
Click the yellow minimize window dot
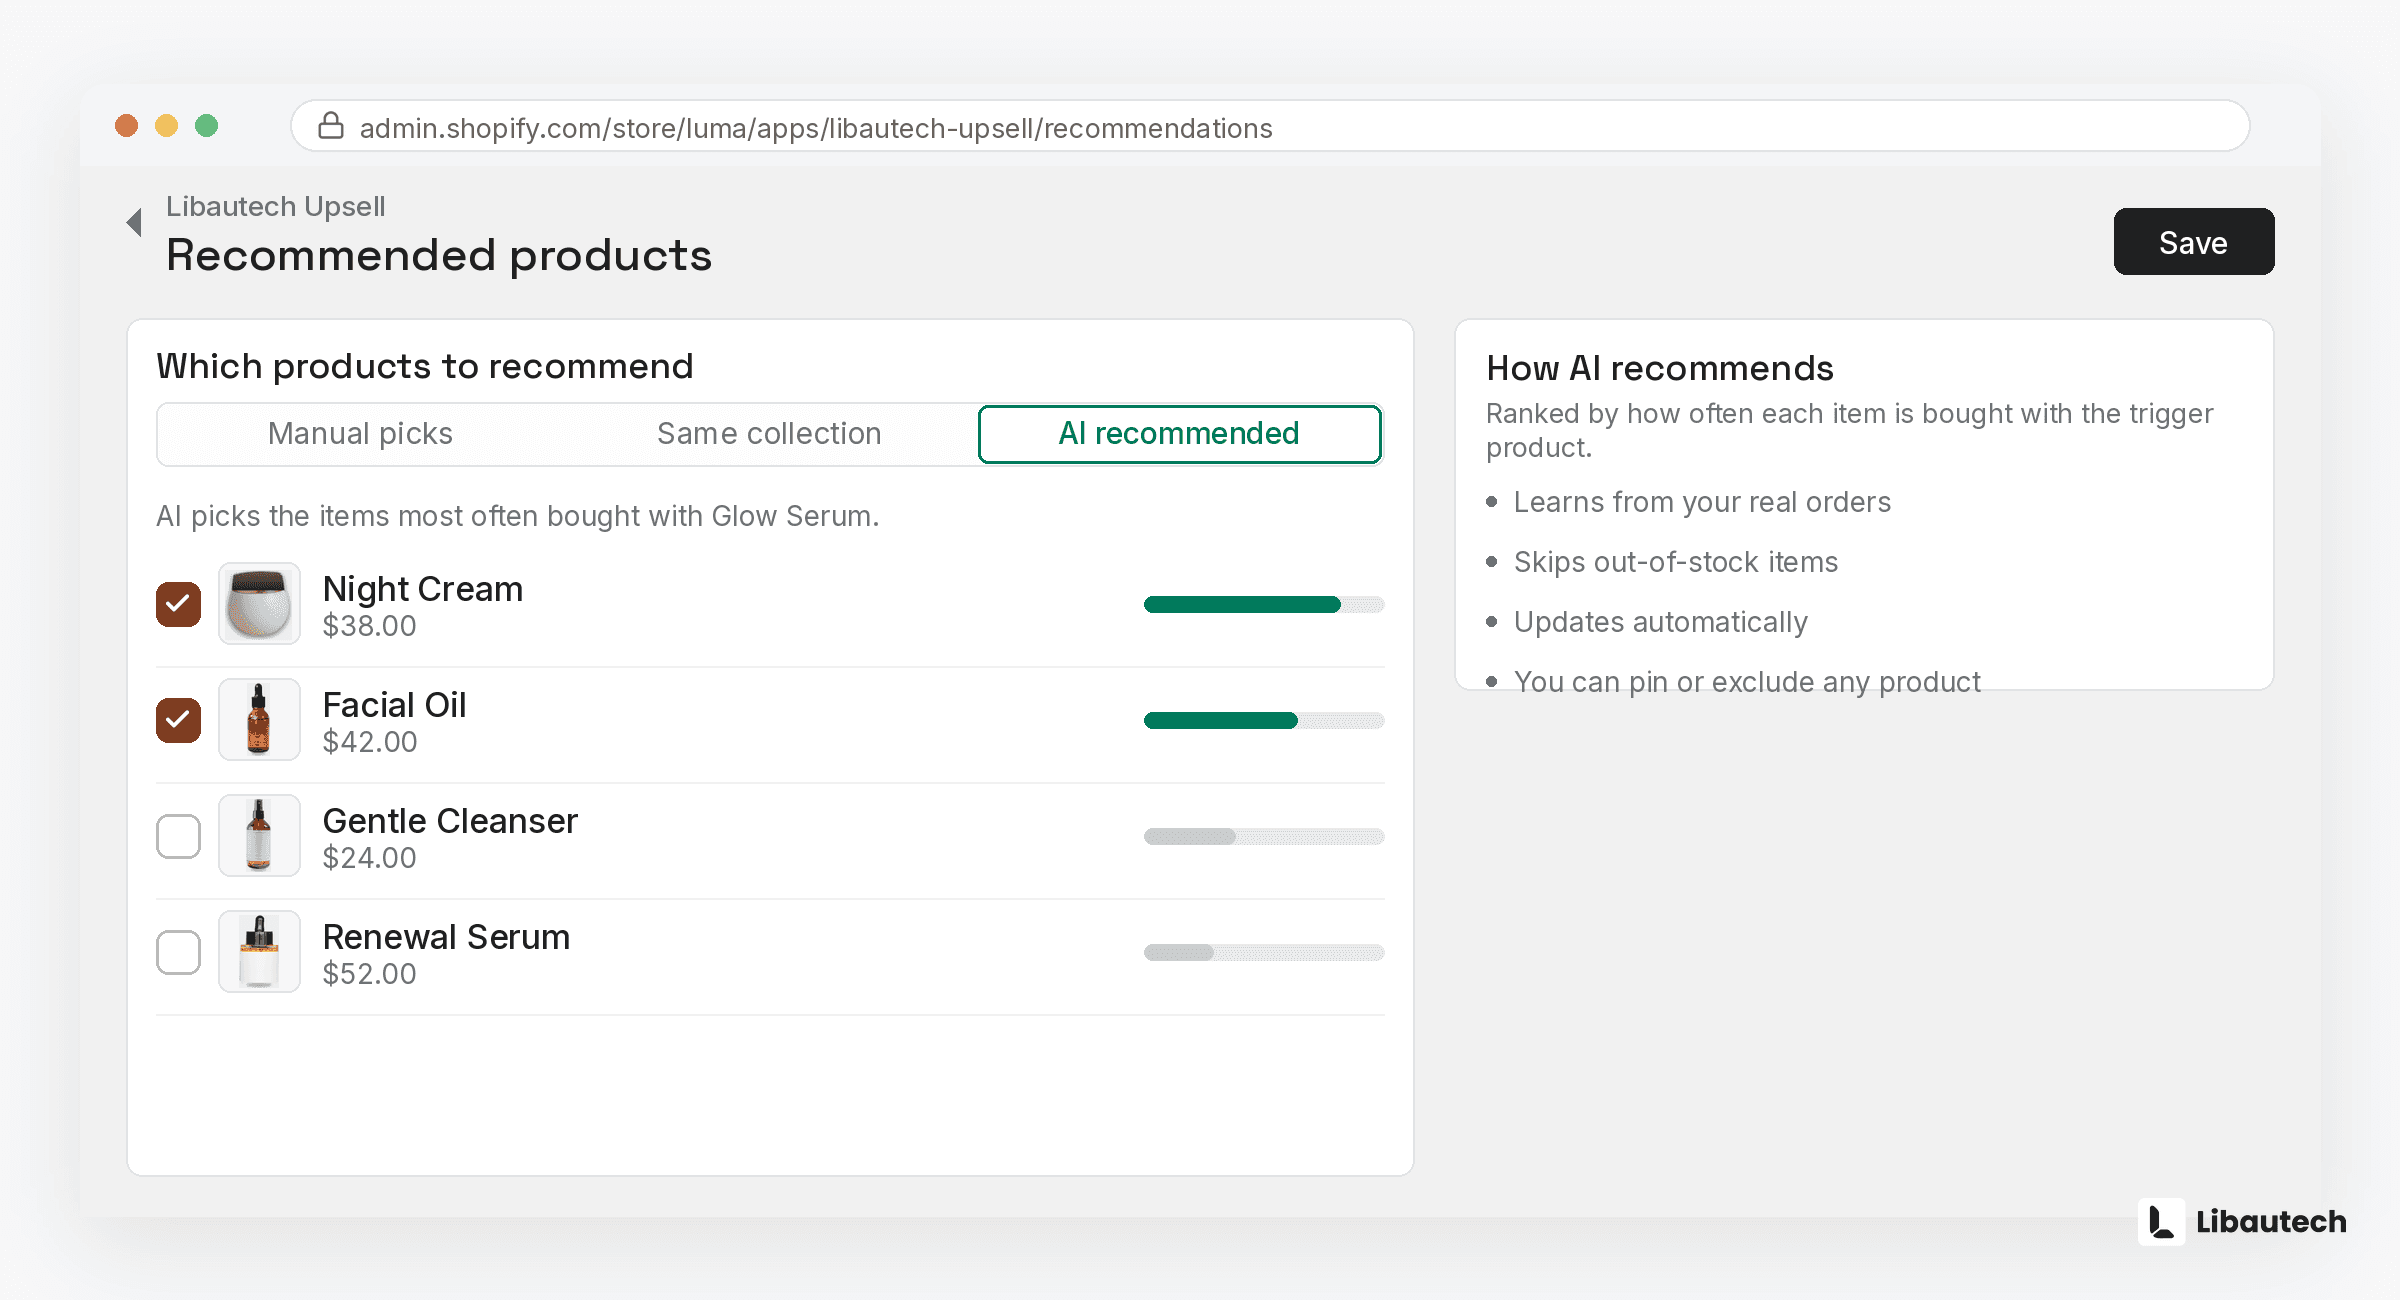(x=167, y=126)
